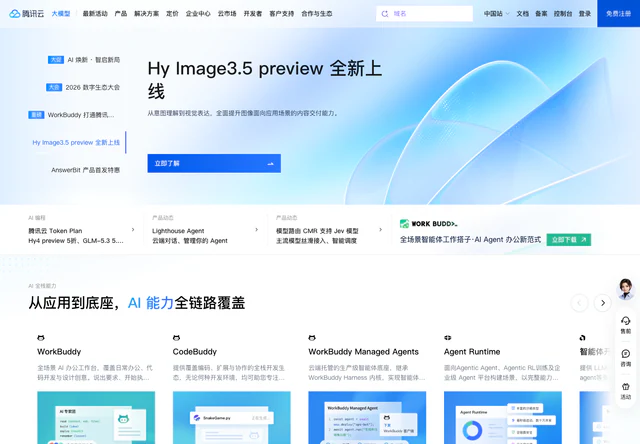The image size is (640, 444).
Task: Open Lighthouse Agent news item
Action: (190, 235)
